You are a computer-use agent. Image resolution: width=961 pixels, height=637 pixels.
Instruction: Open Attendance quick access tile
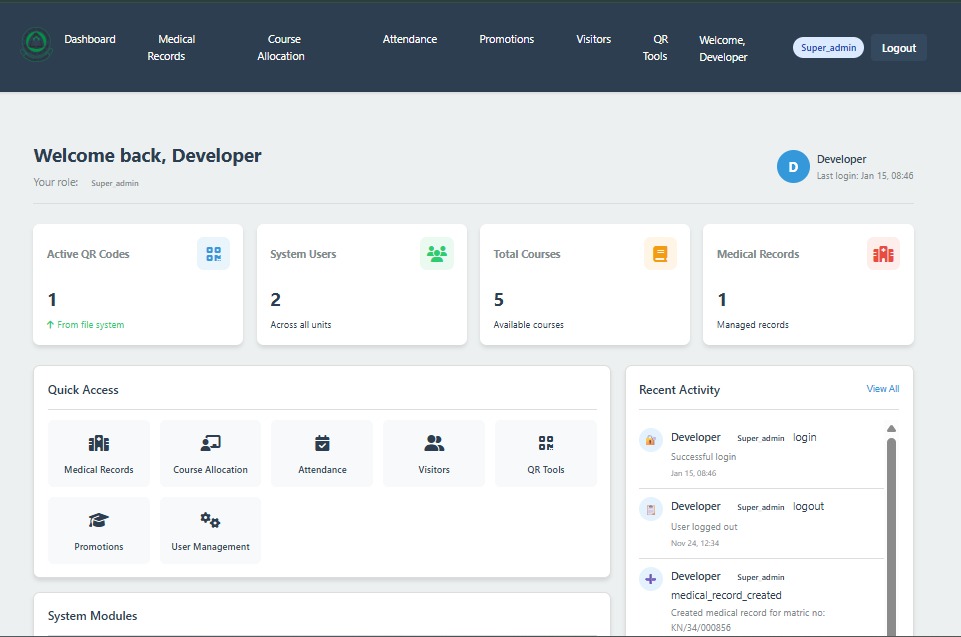tap(322, 453)
